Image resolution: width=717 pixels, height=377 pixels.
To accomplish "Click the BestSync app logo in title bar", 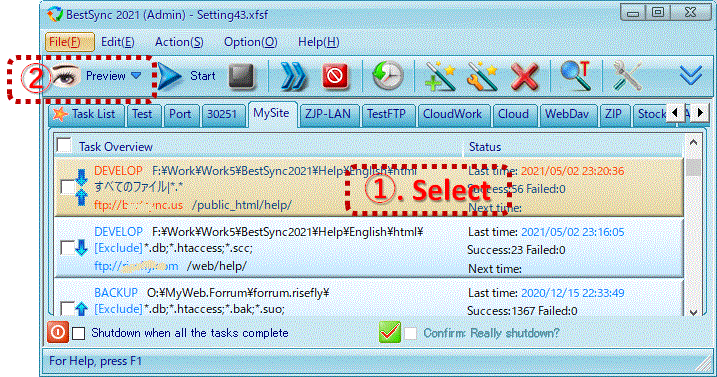I will 55,14.
